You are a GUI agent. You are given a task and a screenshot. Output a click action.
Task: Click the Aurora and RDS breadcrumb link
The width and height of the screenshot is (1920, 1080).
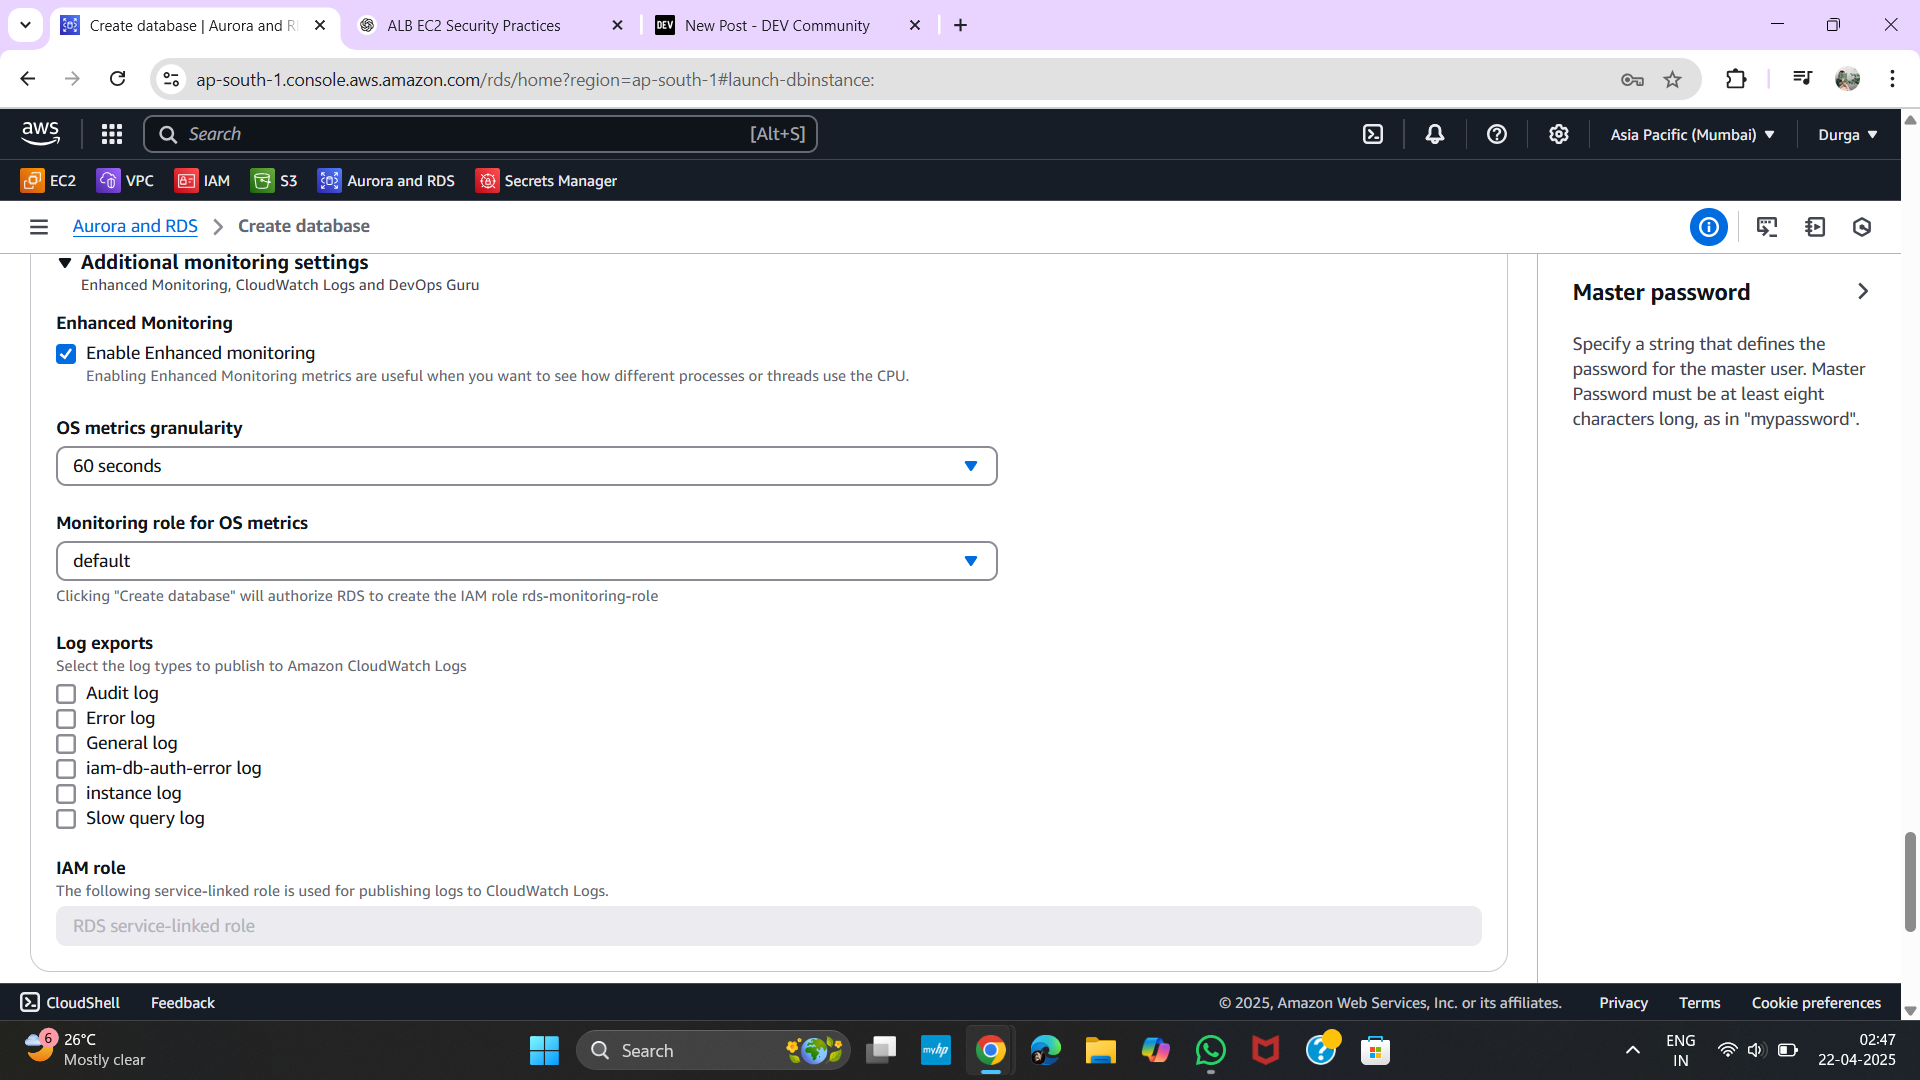point(135,226)
